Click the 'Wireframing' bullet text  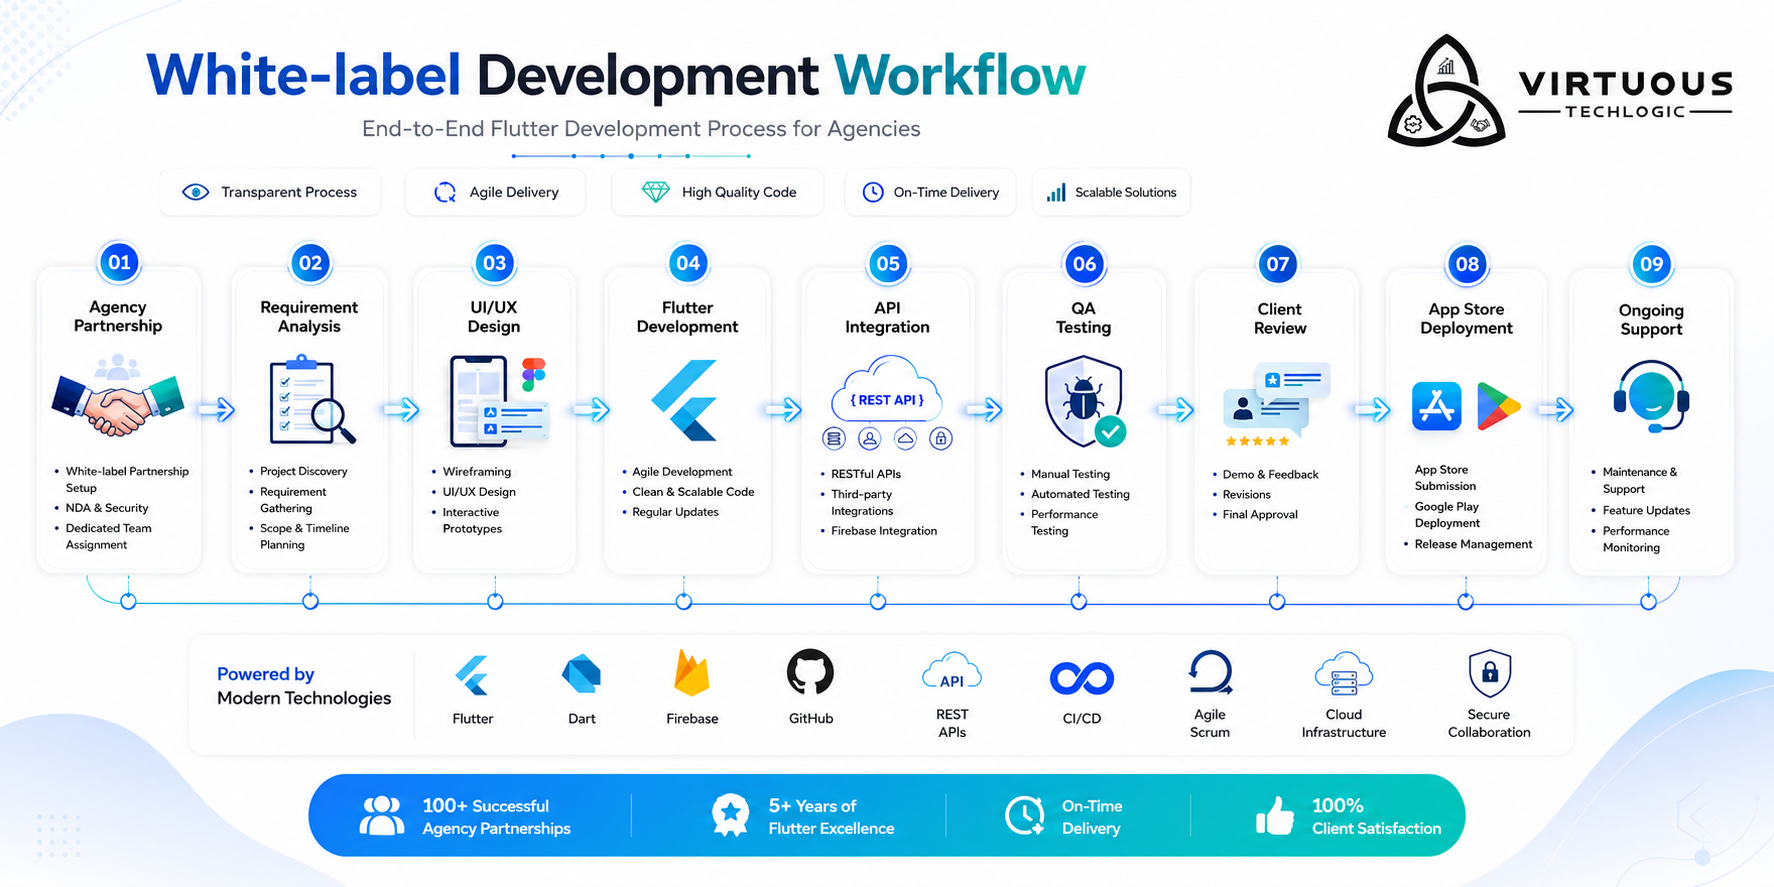(x=477, y=471)
